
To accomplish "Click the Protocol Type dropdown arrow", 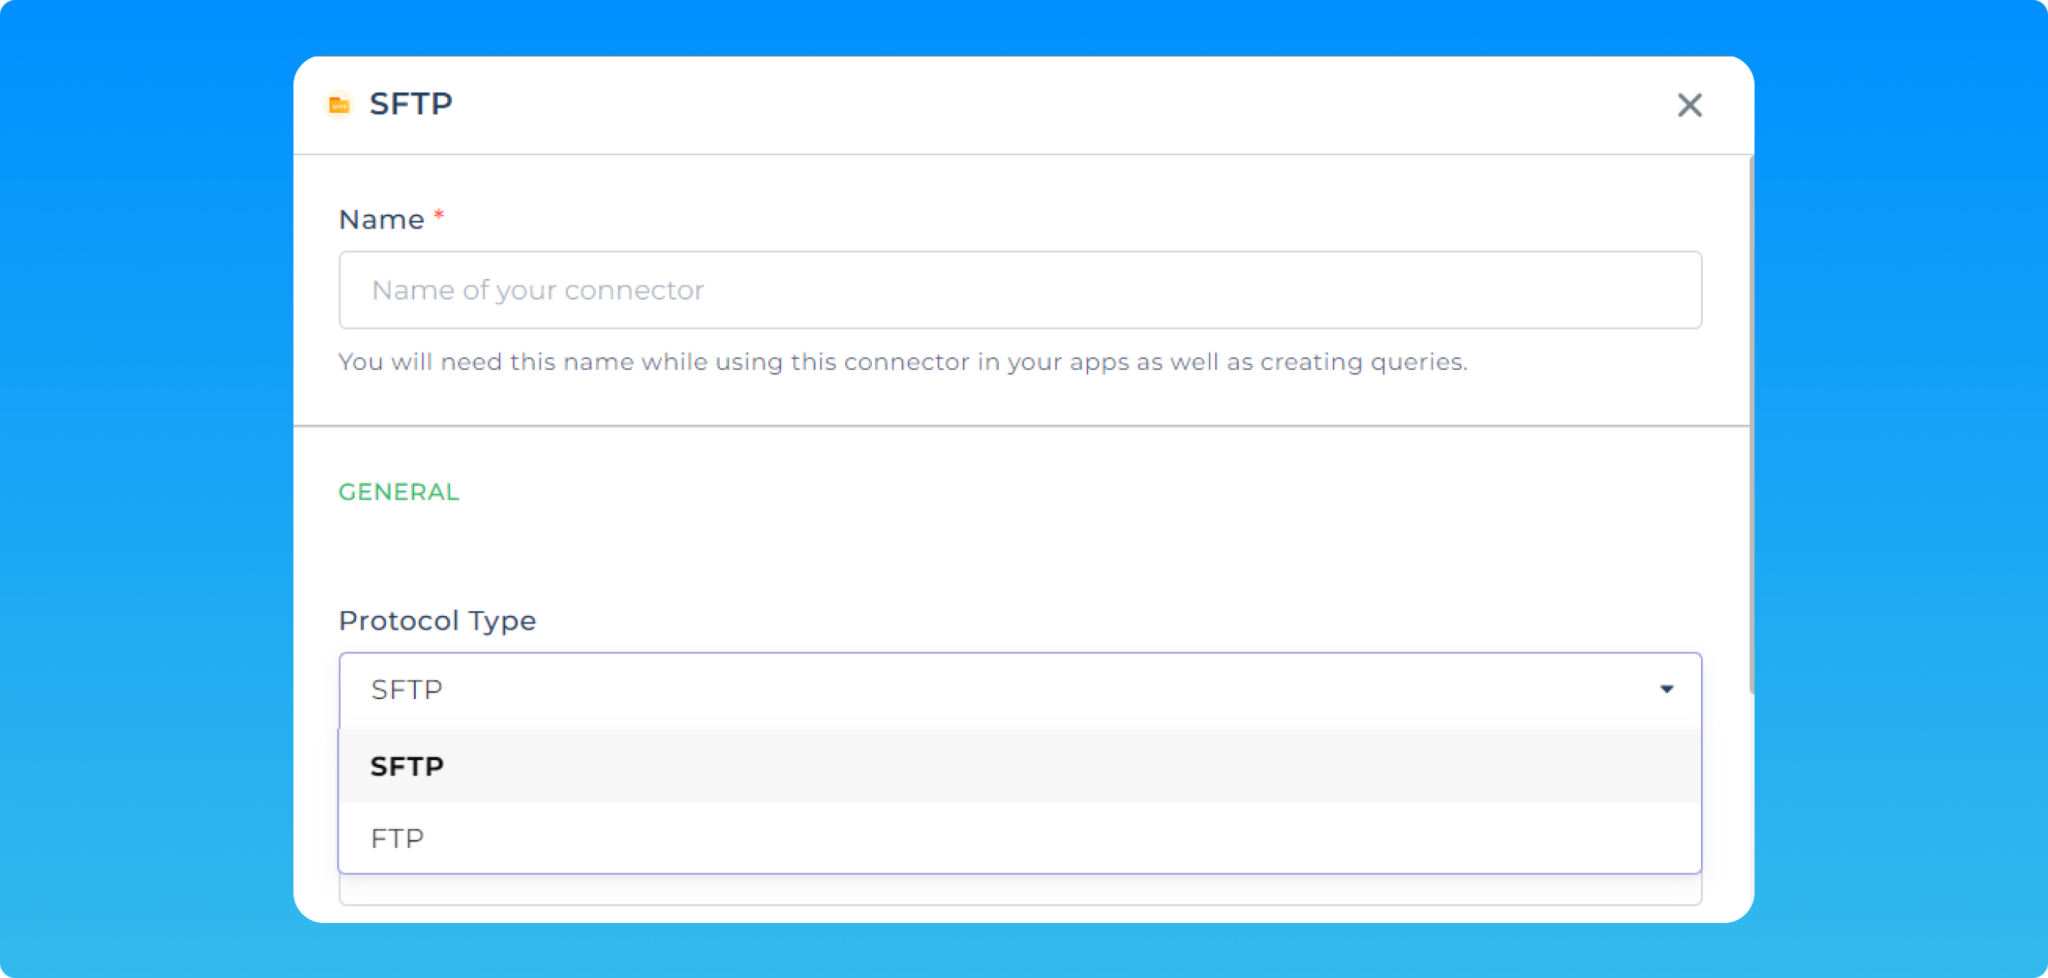I will click(x=1666, y=689).
